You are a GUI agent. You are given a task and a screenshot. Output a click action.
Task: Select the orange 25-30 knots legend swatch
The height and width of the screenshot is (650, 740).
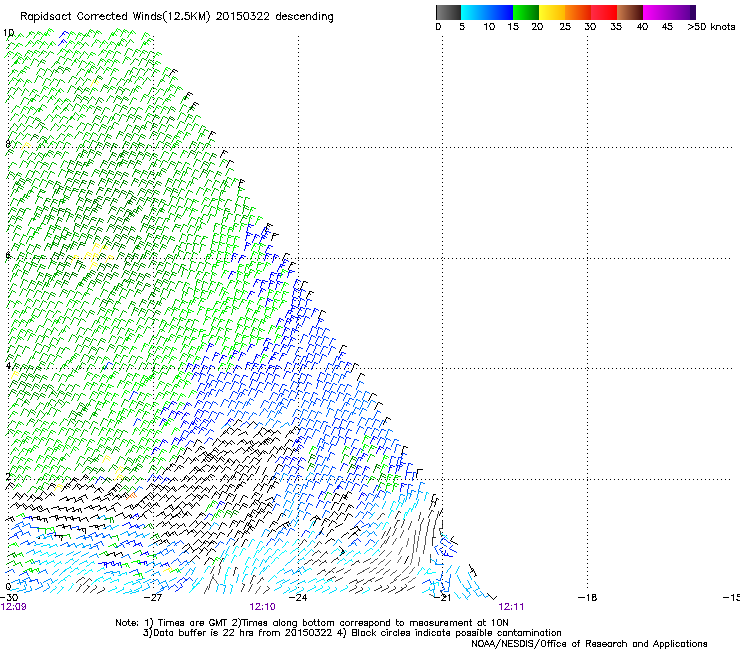pyautogui.click(x=578, y=12)
